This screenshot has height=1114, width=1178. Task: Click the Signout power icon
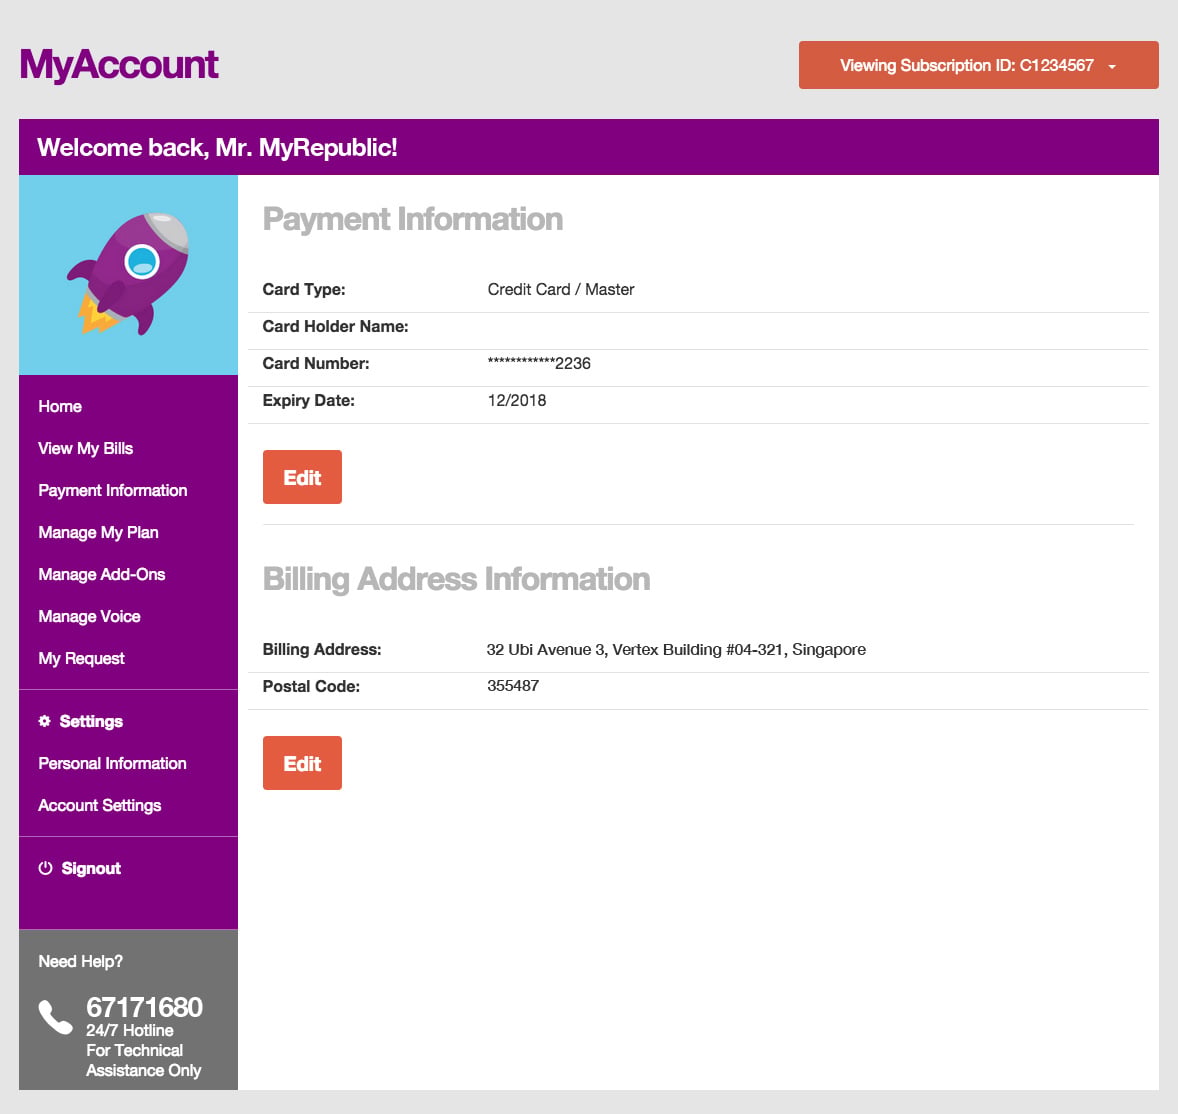[x=45, y=868]
